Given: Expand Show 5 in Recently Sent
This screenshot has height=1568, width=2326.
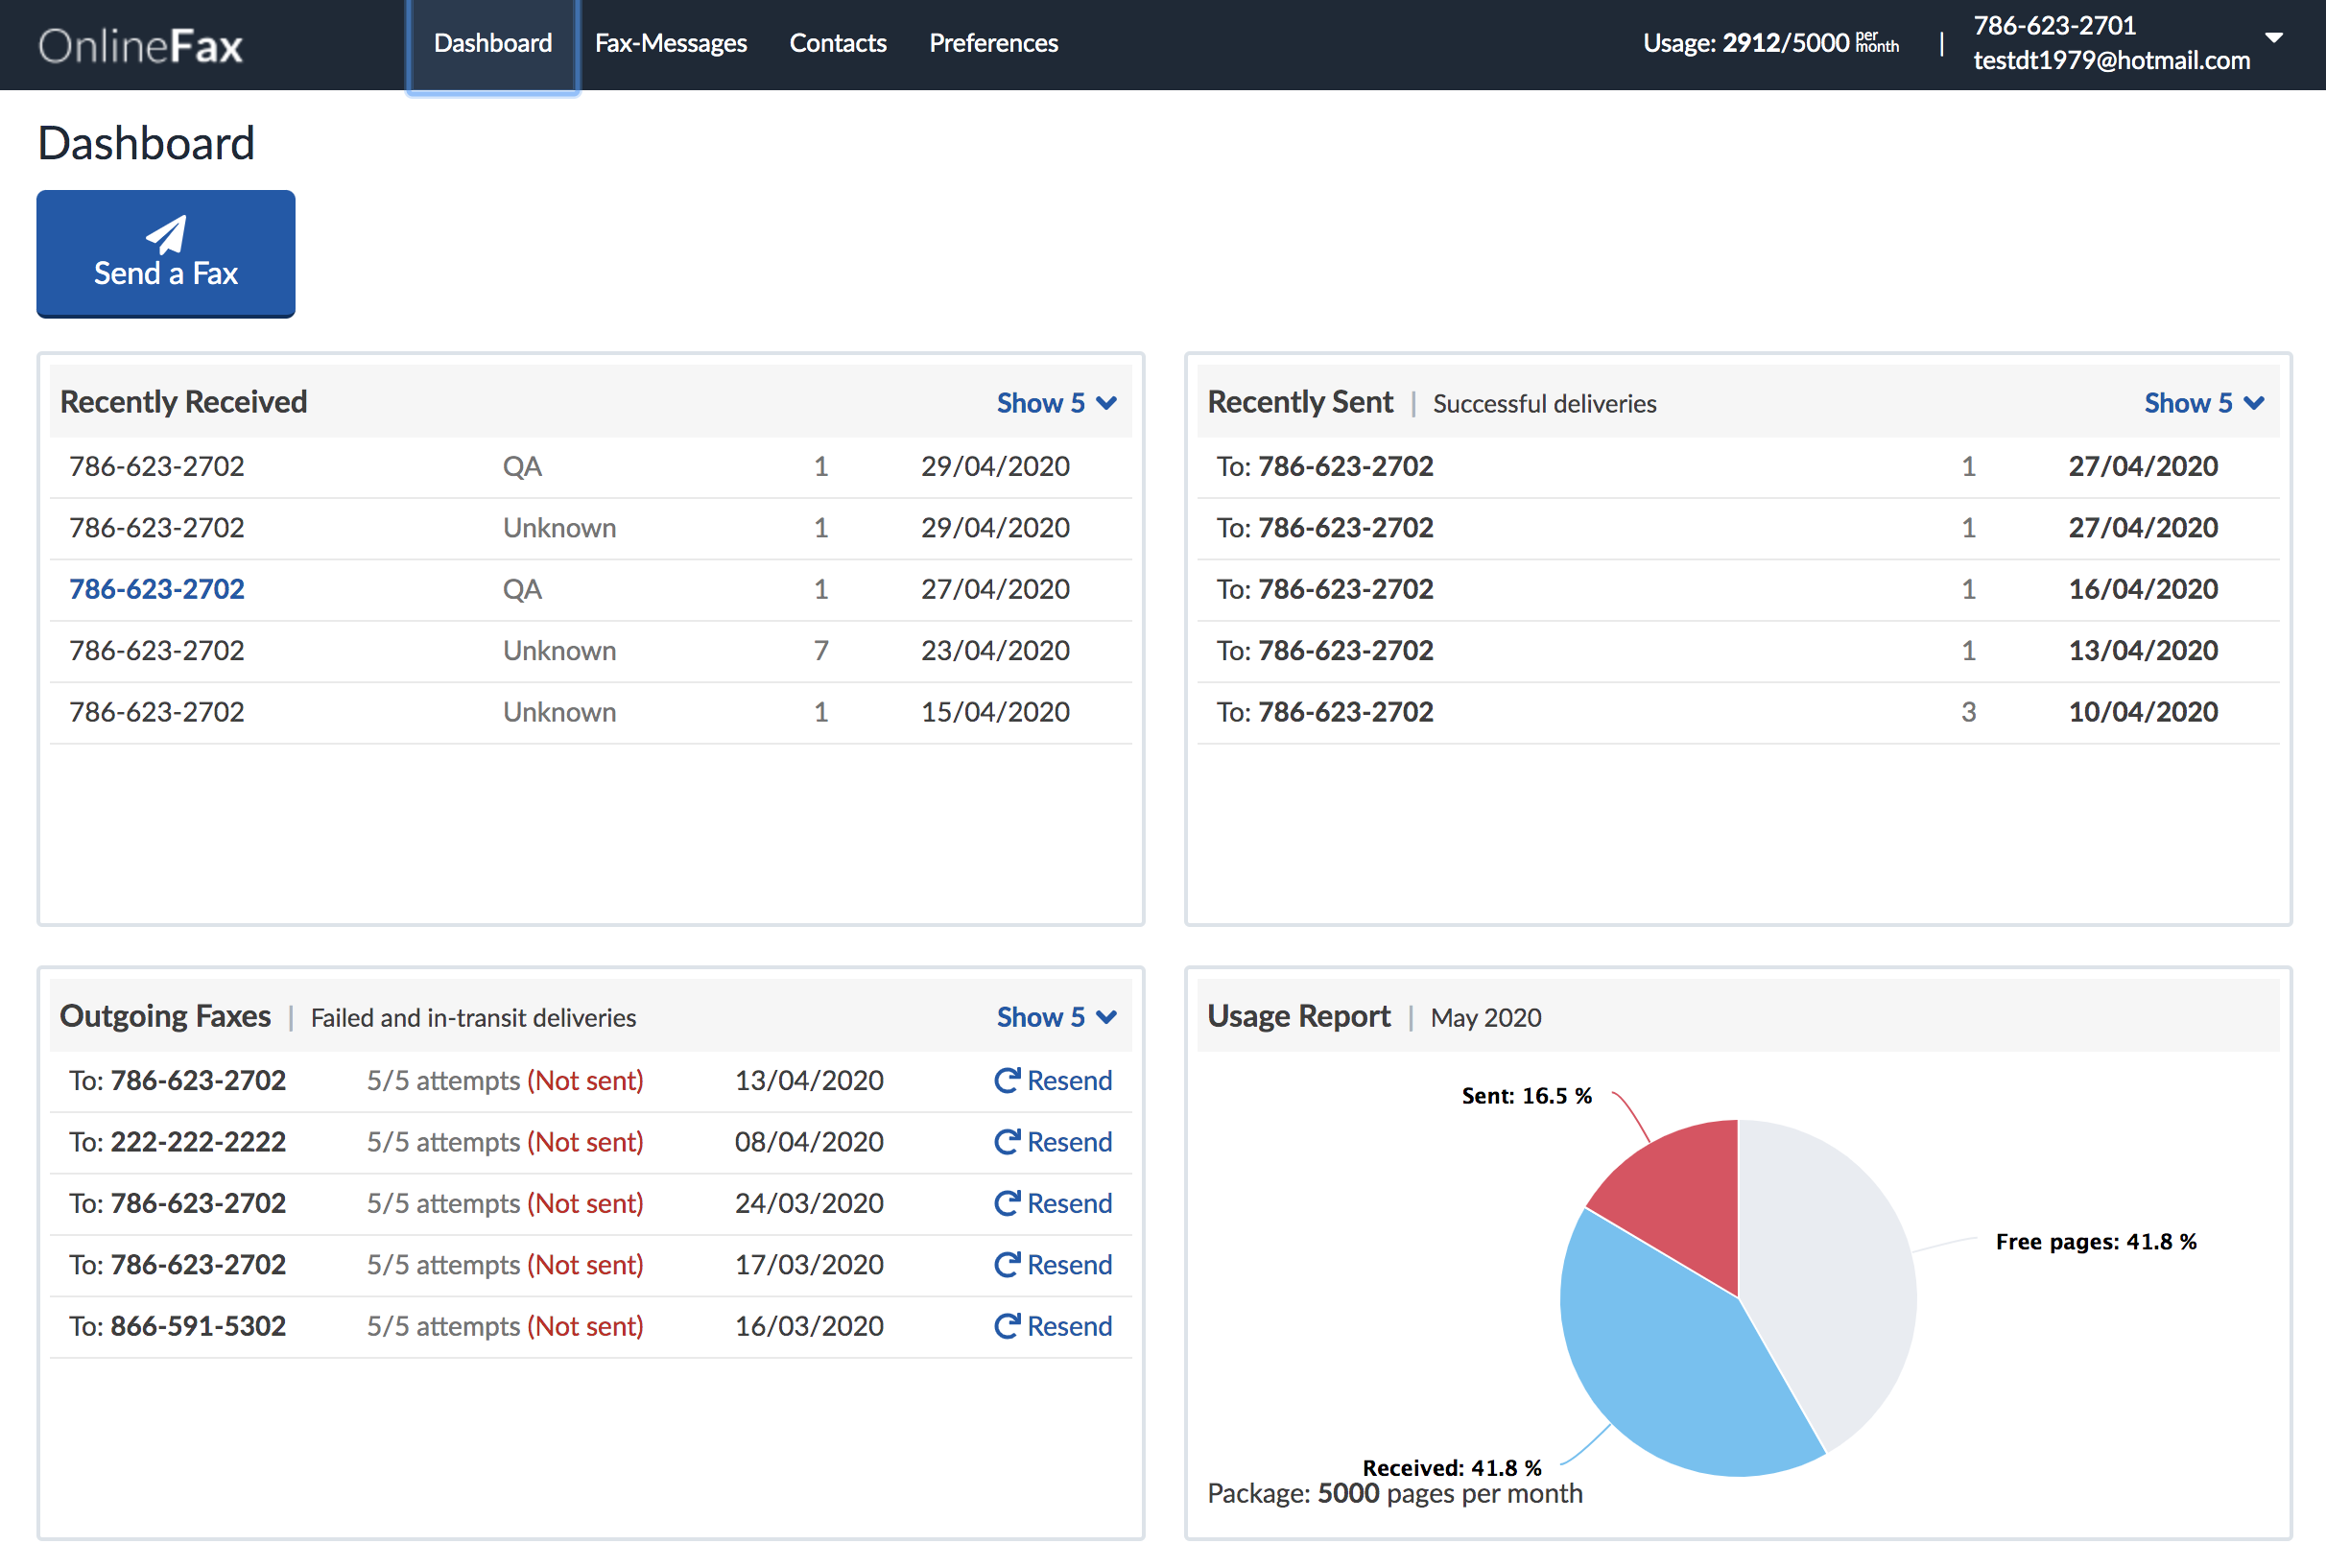Looking at the screenshot, I should (x=2203, y=403).
